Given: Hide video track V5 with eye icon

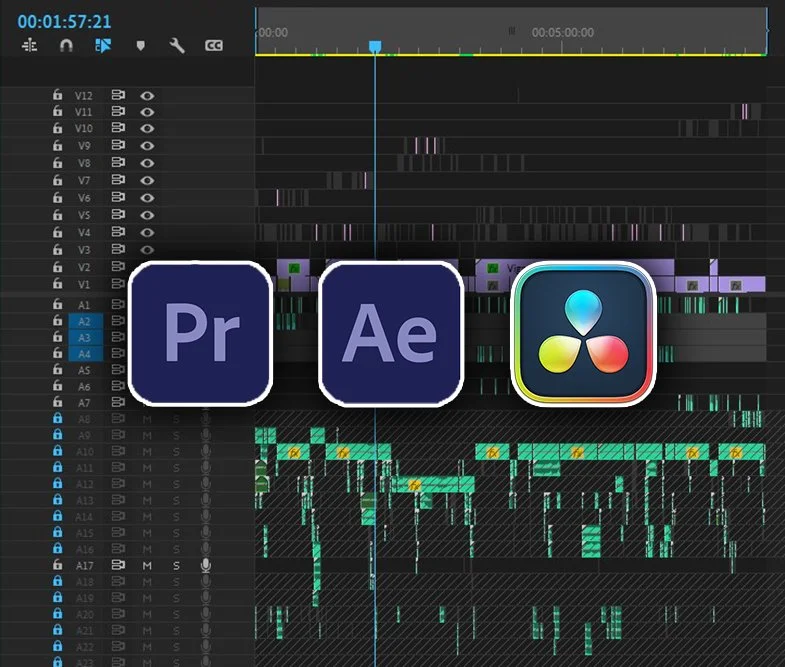Looking at the screenshot, I should [147, 215].
